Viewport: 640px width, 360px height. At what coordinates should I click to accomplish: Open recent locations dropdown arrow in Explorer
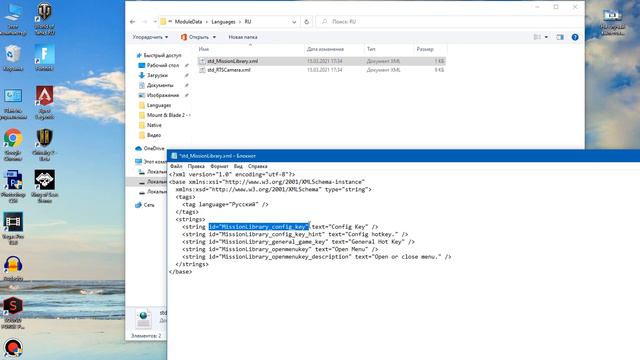155,22
